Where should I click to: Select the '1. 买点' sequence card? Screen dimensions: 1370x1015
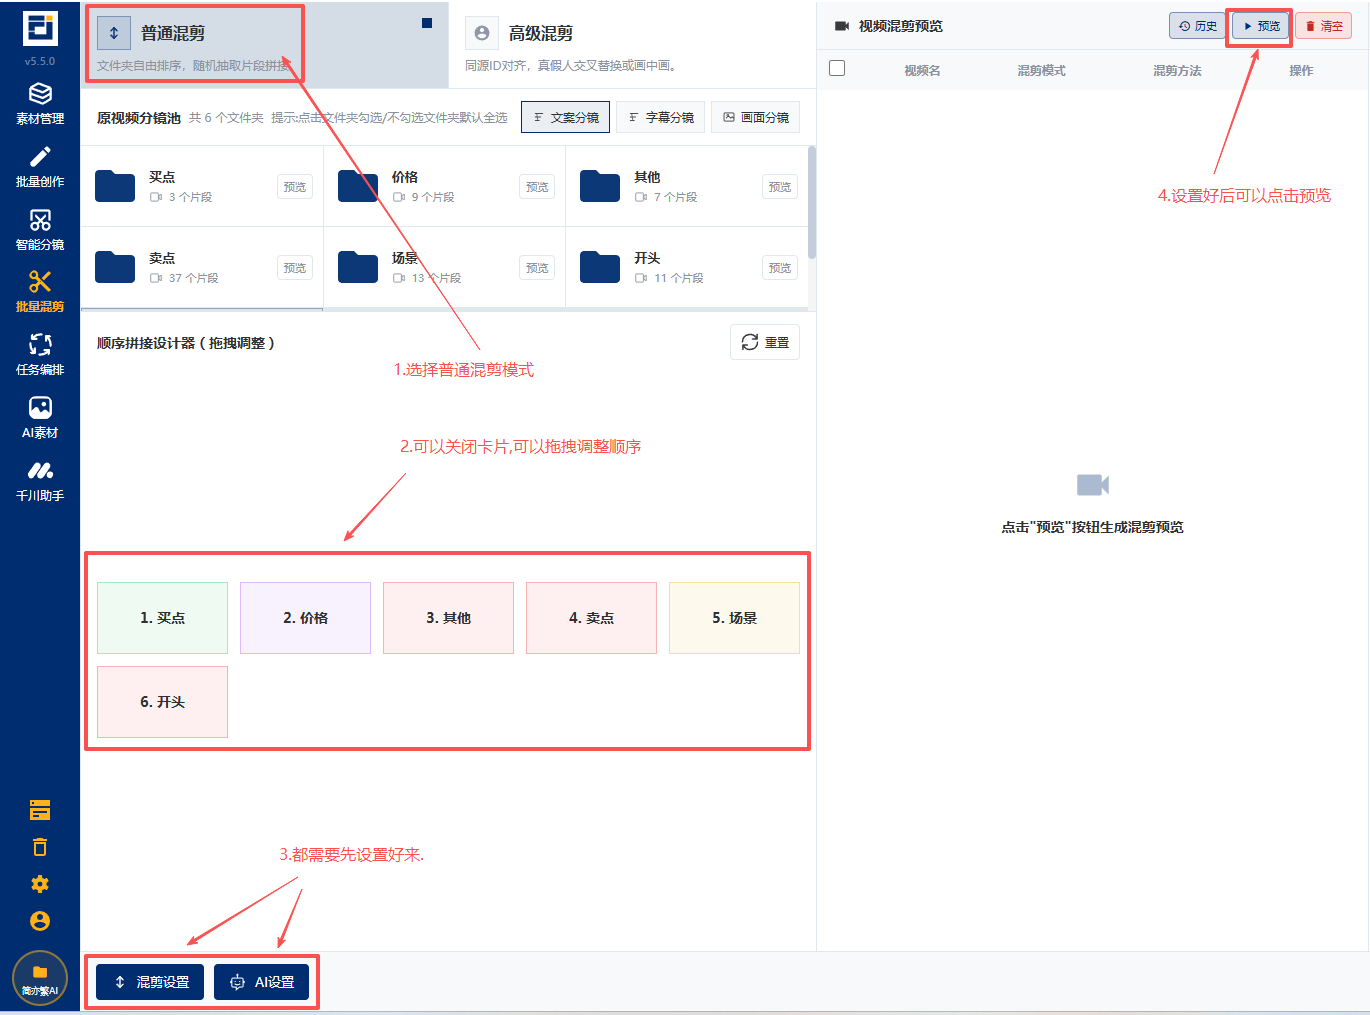coord(162,618)
